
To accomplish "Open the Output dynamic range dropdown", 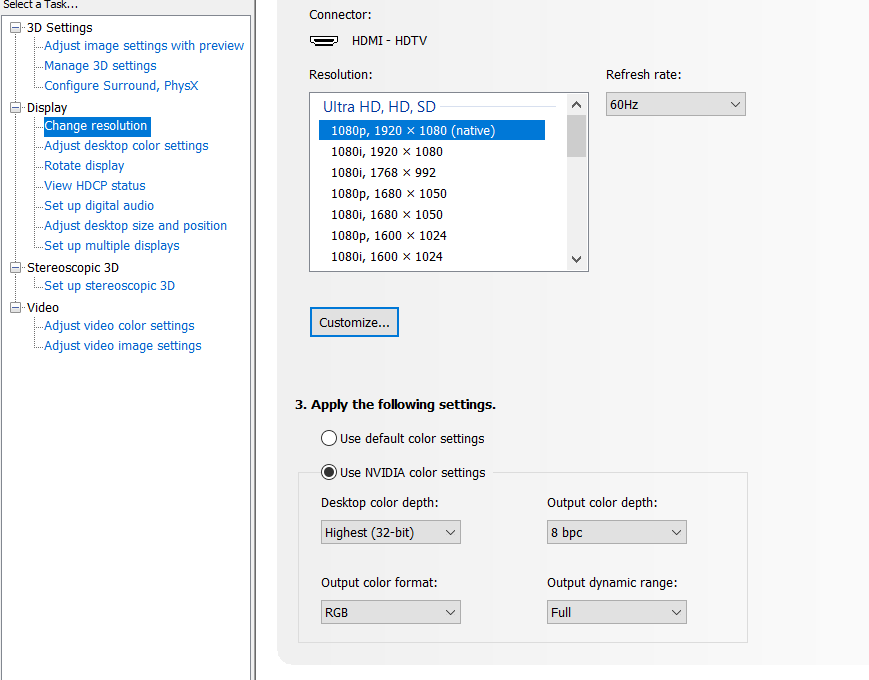I will point(616,612).
